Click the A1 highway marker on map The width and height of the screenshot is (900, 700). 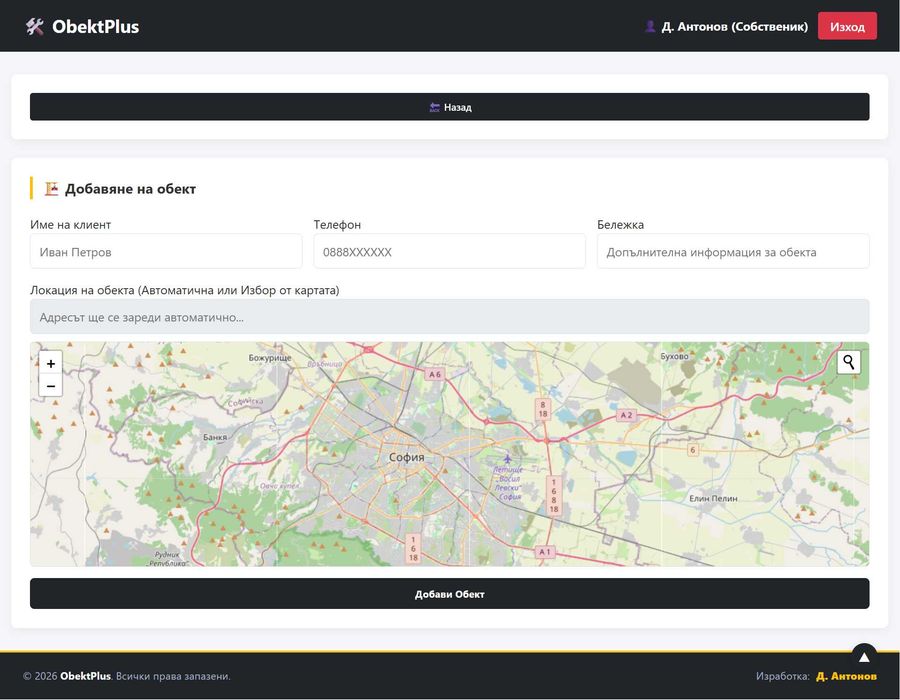pyautogui.click(x=545, y=552)
